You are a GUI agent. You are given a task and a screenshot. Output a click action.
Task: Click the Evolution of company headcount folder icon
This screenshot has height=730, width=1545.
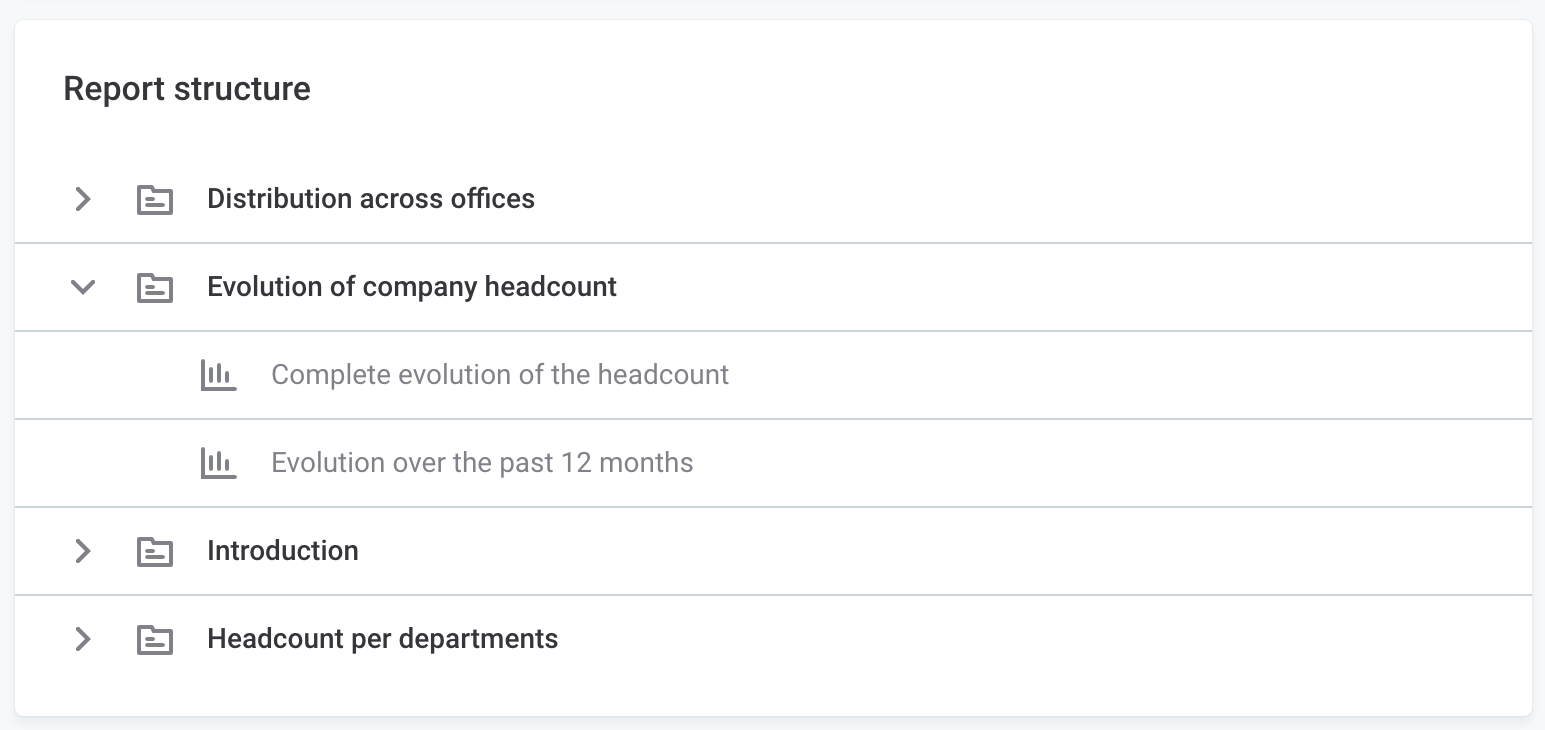[155, 287]
